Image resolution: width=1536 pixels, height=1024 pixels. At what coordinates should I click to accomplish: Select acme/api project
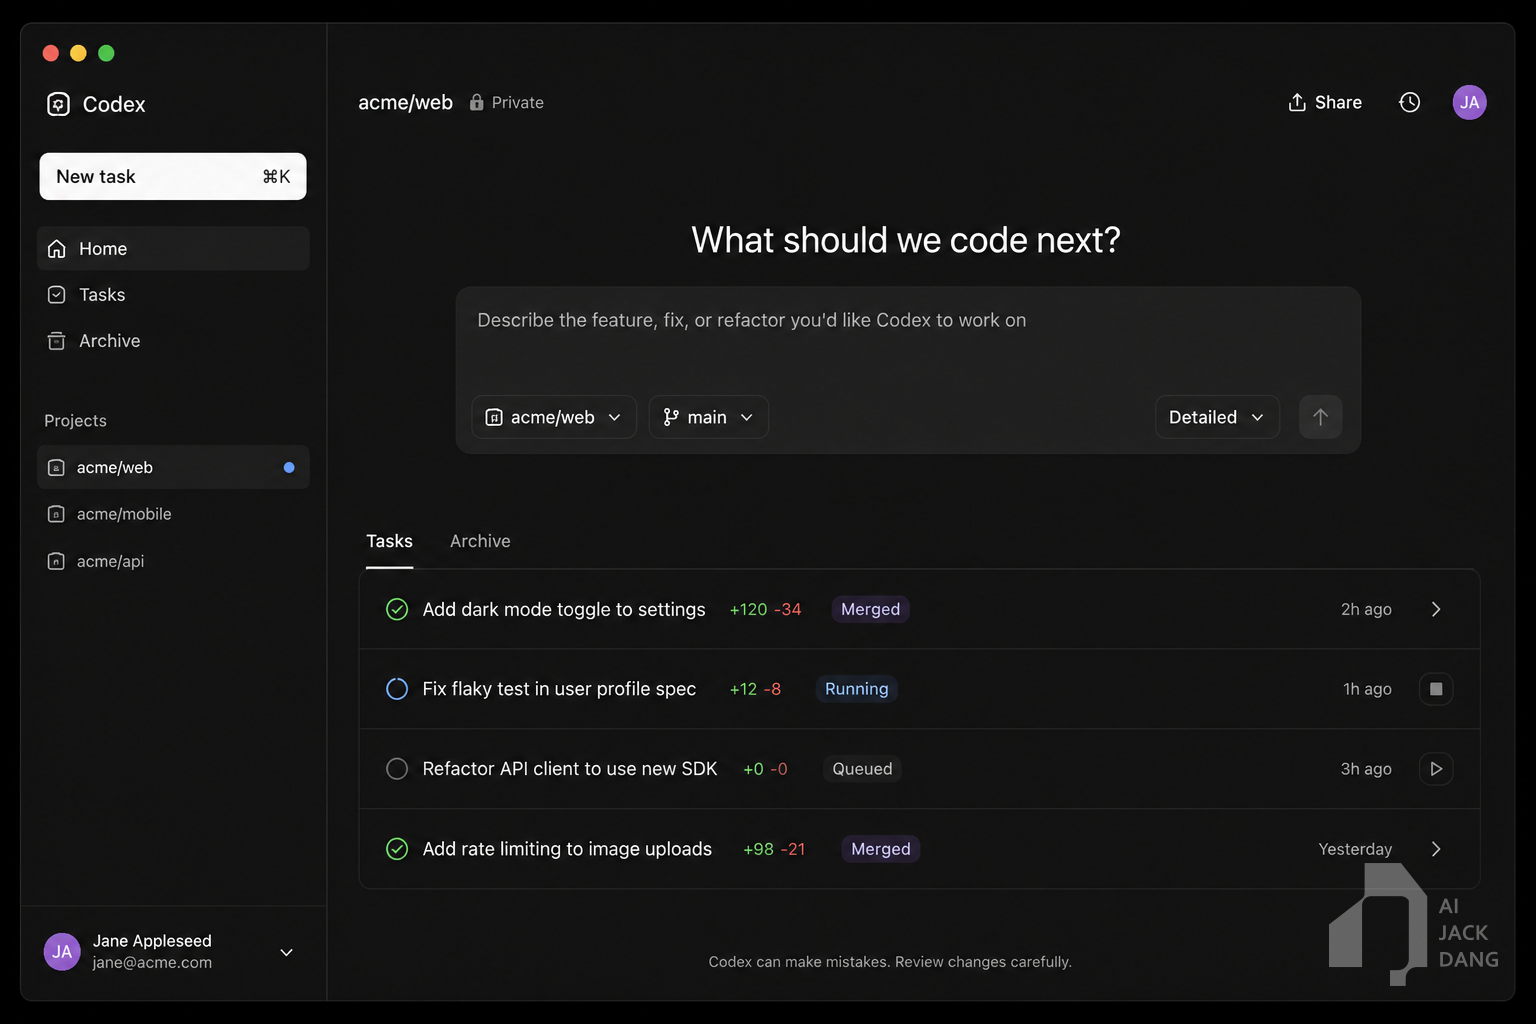click(173, 561)
